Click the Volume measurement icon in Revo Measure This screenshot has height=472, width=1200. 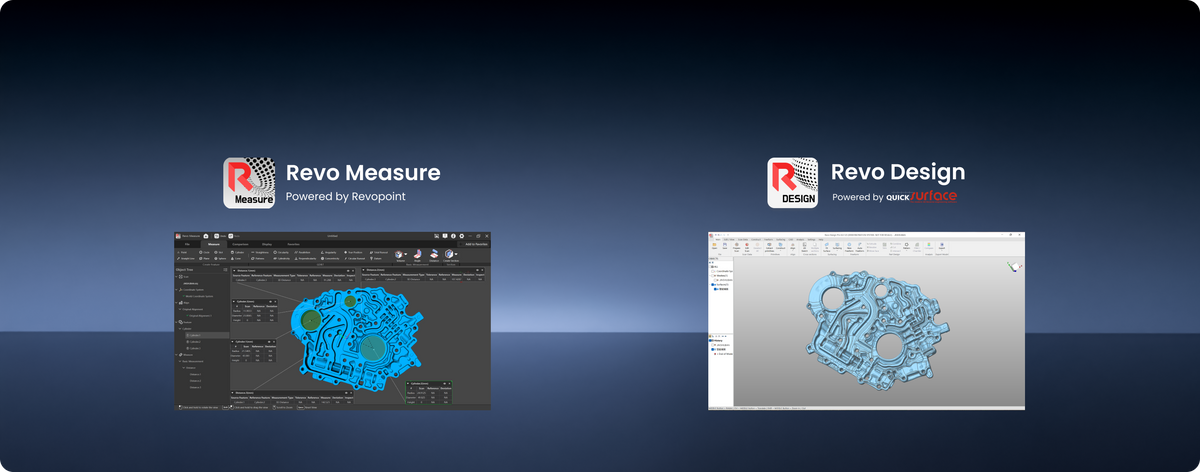(397, 254)
